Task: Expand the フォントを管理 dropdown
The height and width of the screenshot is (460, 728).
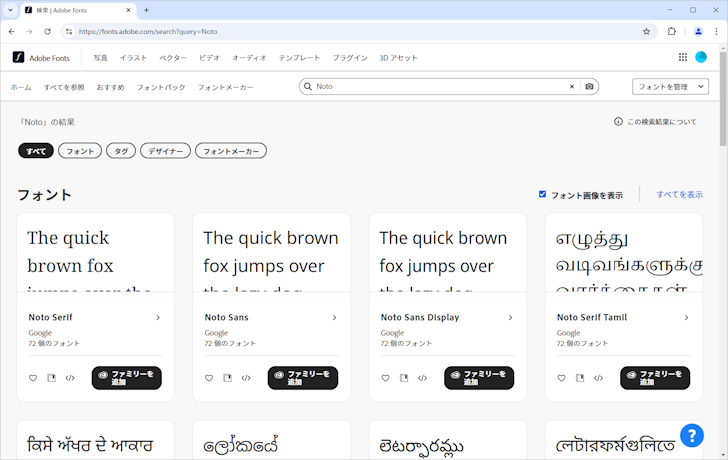Action: click(x=670, y=87)
